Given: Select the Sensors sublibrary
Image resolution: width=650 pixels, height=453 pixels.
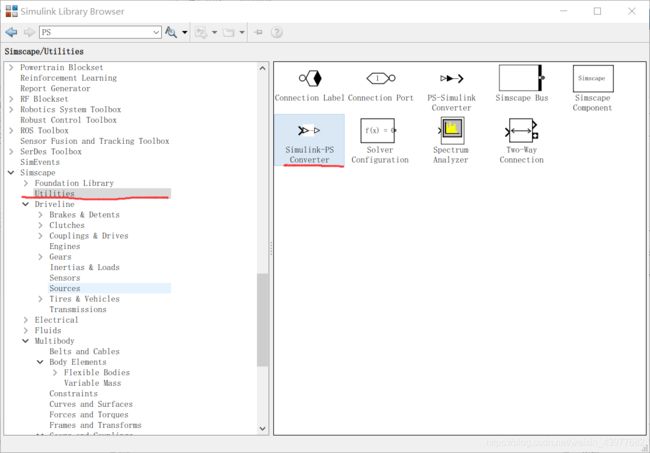Looking at the screenshot, I should [x=65, y=278].
